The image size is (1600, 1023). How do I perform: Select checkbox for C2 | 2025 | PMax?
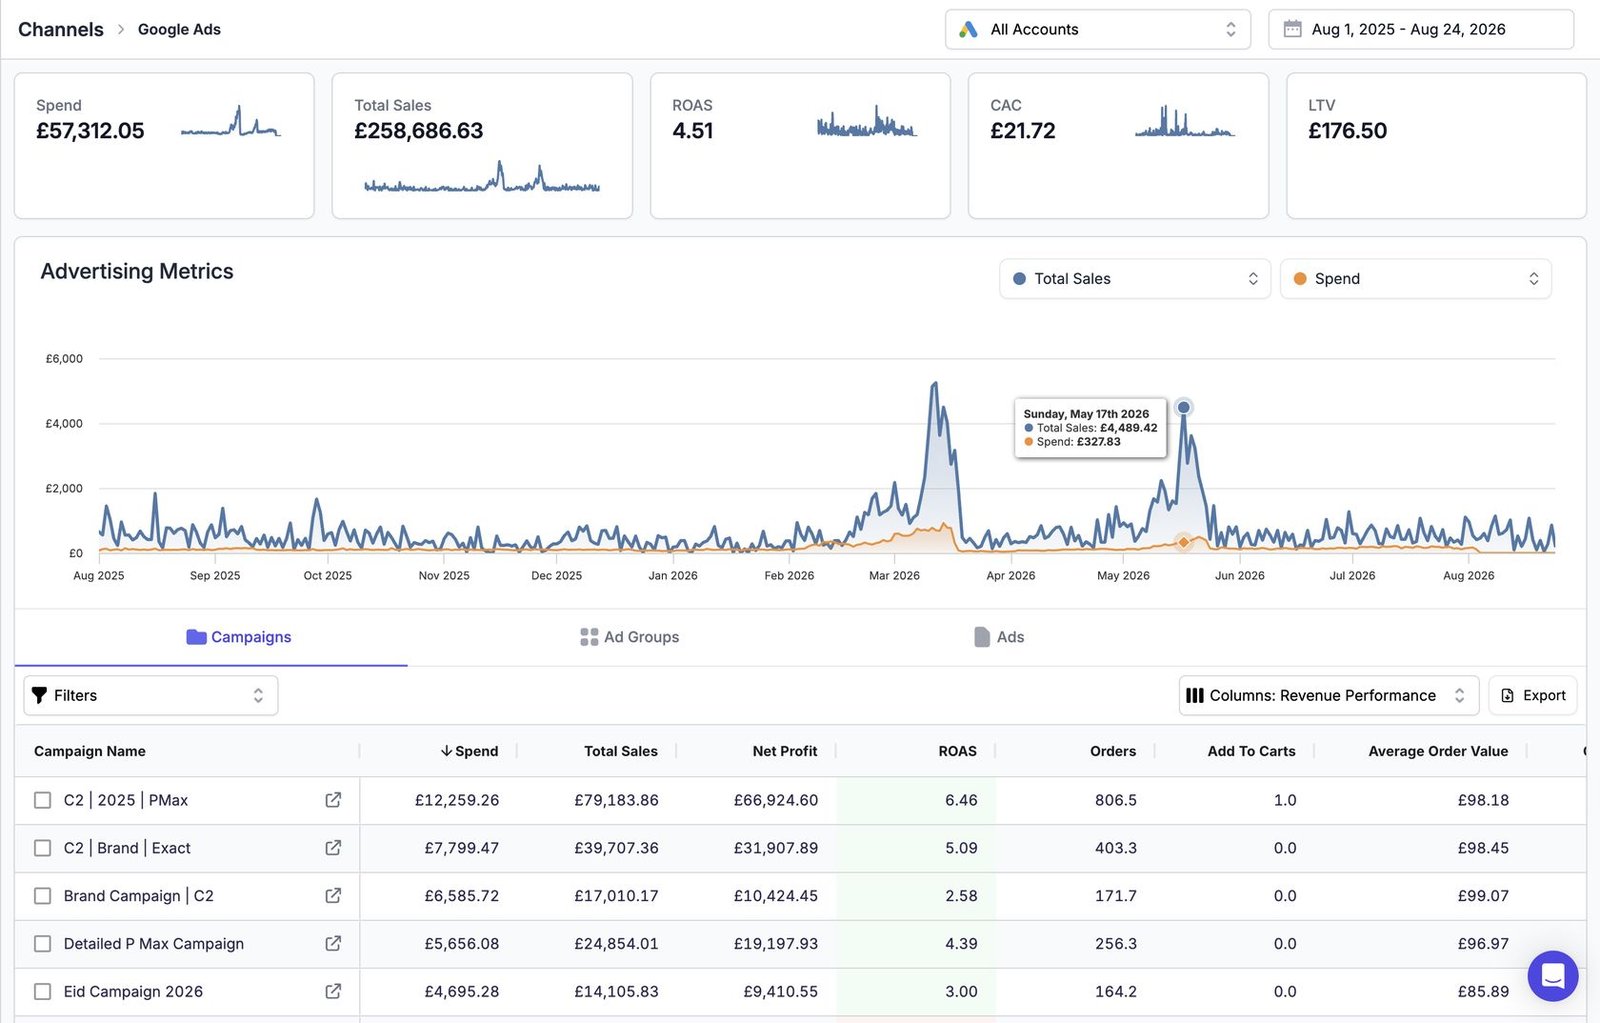[x=42, y=800]
